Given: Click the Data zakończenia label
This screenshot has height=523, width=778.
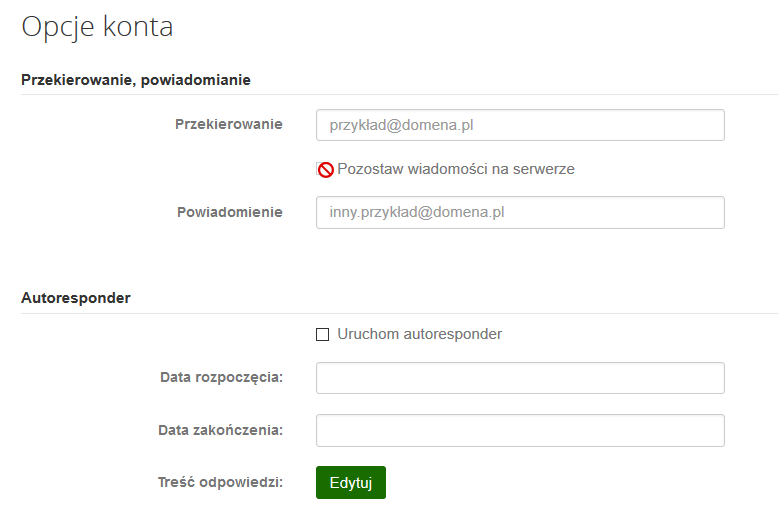Looking at the screenshot, I should tap(220, 430).
